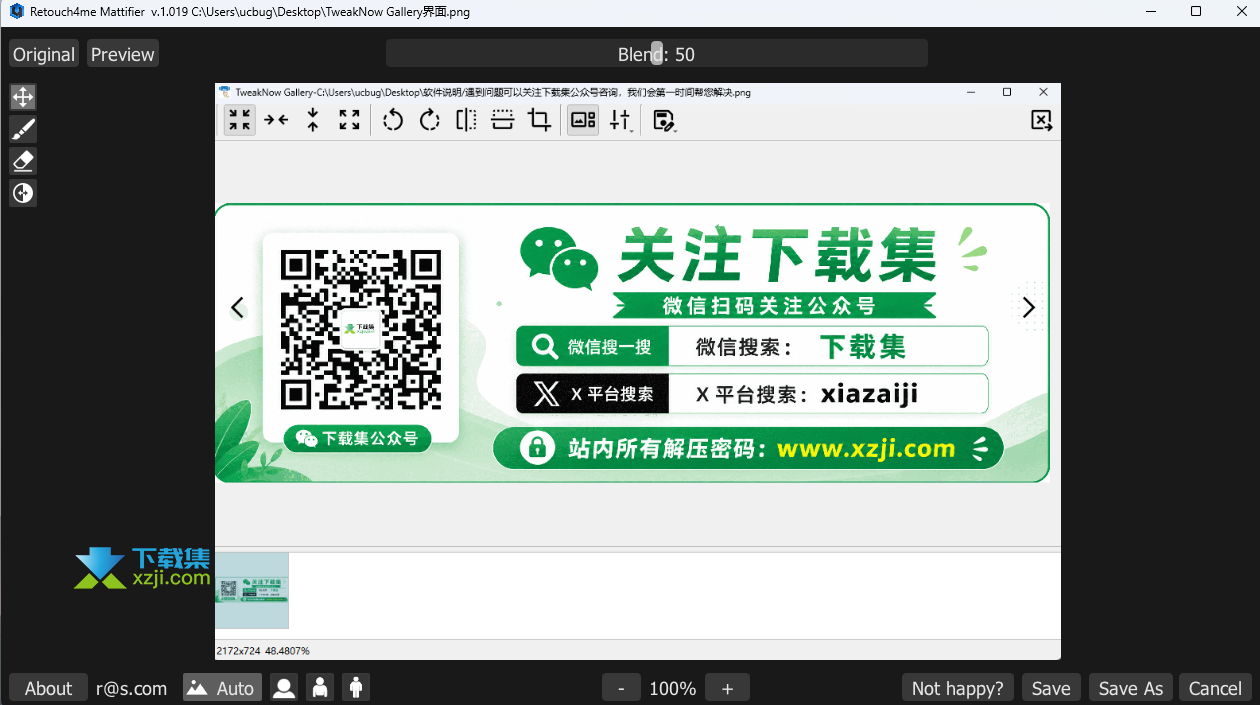This screenshot has width=1260, height=705.
Task: Select the Eraser tool
Action: (x=23, y=161)
